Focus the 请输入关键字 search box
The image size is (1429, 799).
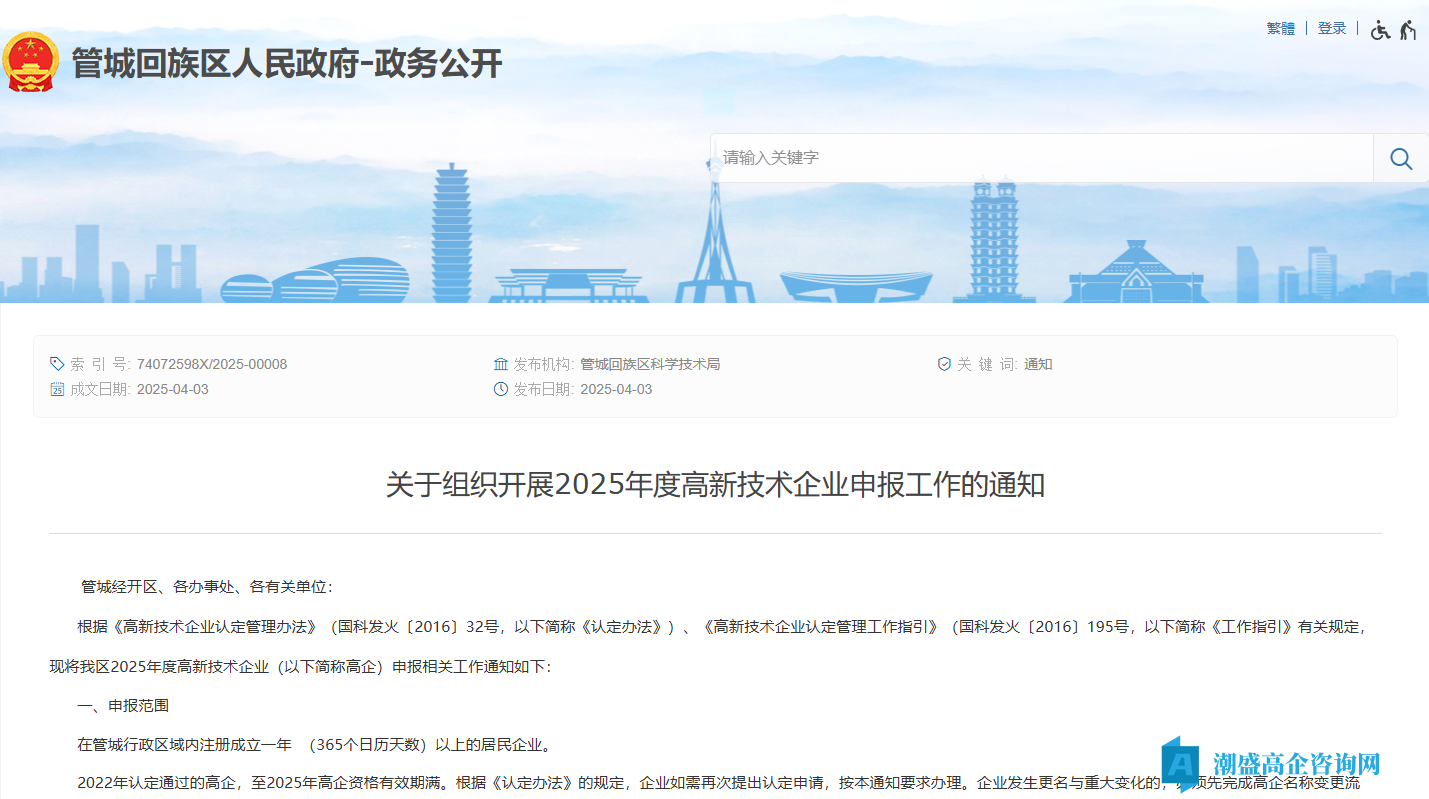tap(1040, 158)
